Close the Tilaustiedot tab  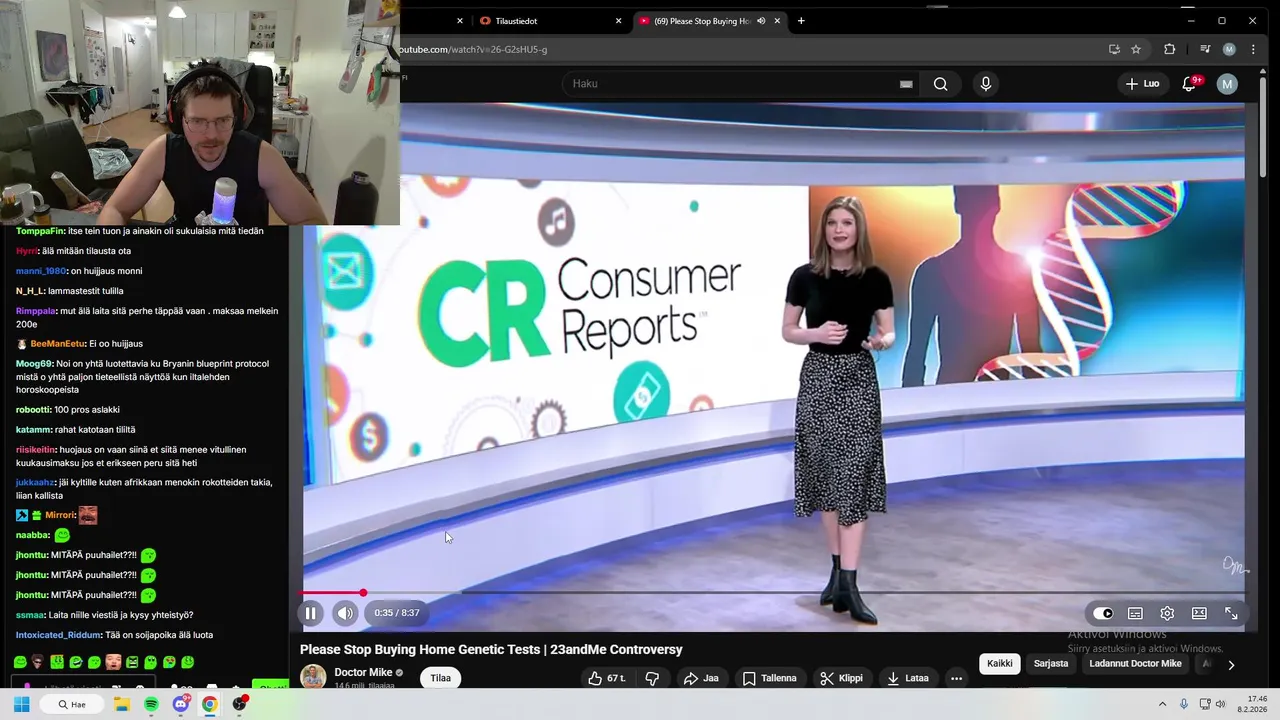618,21
